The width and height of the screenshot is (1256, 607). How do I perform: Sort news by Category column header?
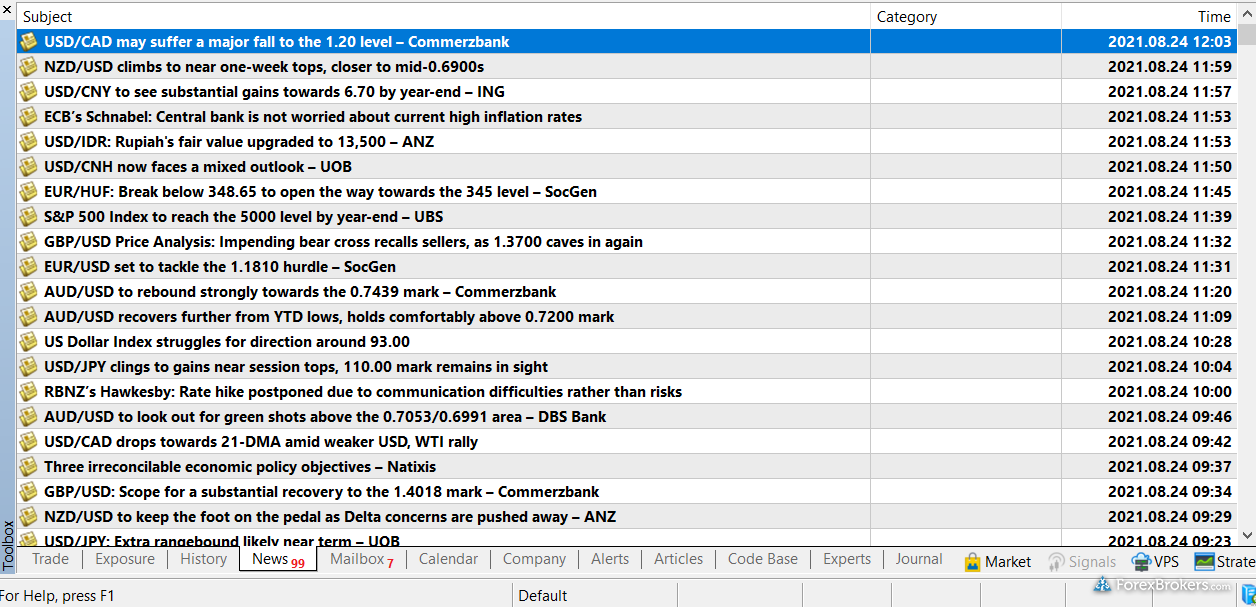pos(965,16)
